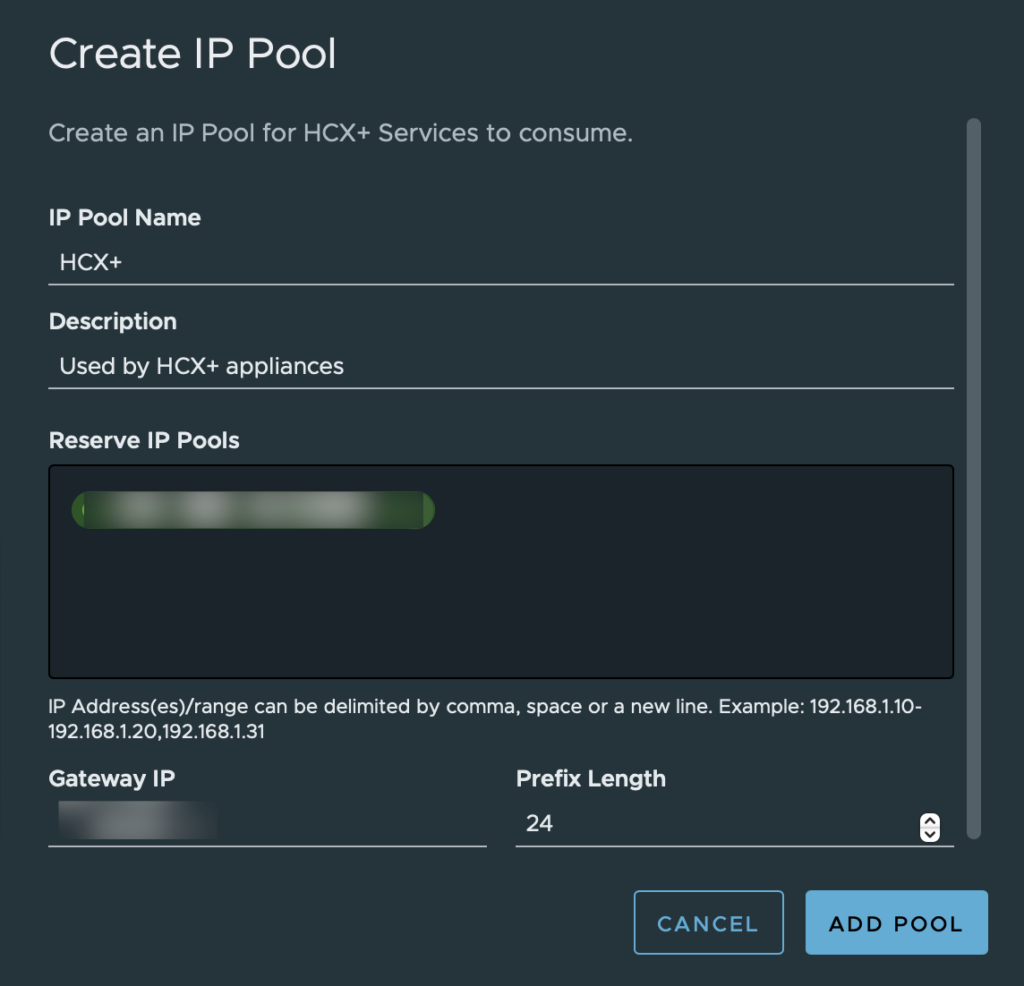Click the dialog's vertical scrollbar
This screenshot has height=986, width=1024.
[974, 478]
